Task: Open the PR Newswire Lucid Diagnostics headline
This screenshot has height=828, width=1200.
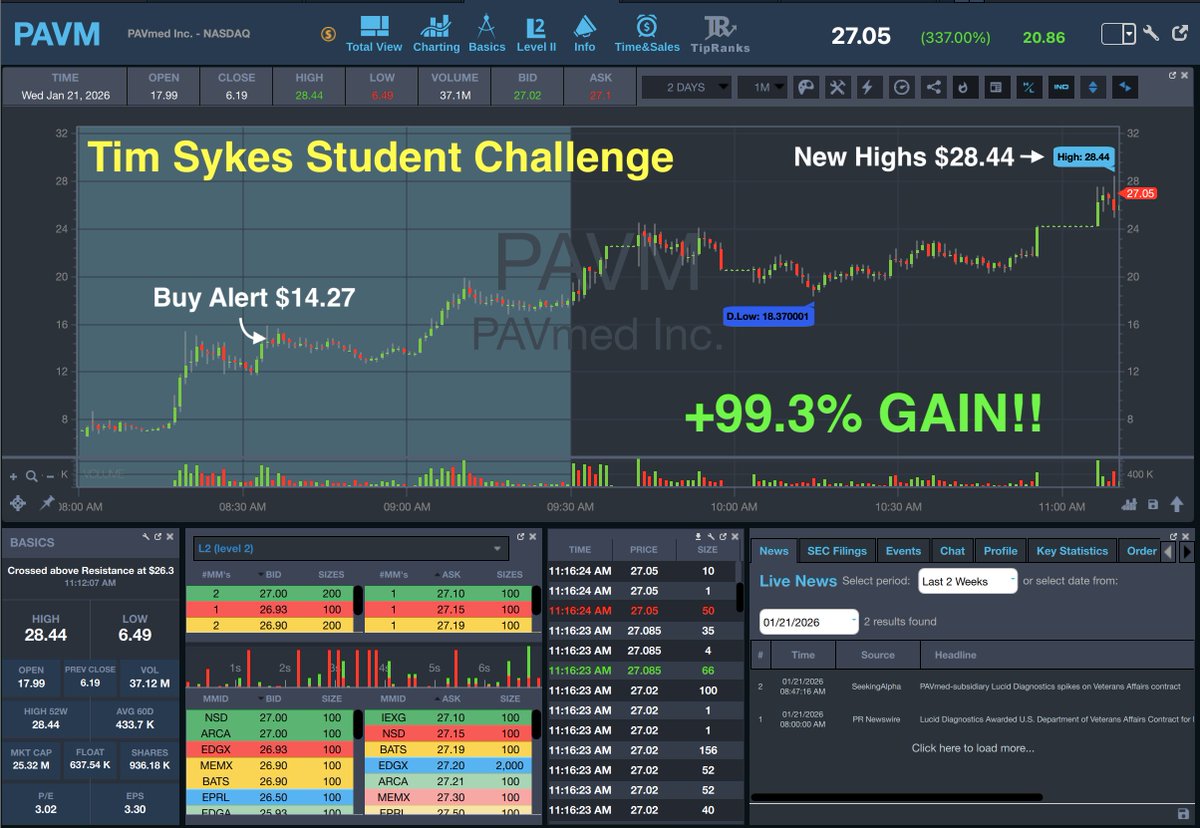Action: point(1055,720)
